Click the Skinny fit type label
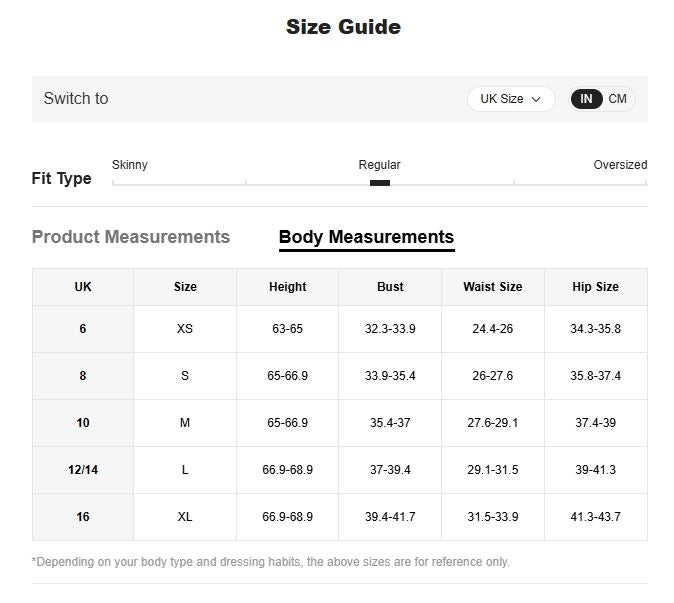The image size is (674, 603). pyautogui.click(x=130, y=165)
